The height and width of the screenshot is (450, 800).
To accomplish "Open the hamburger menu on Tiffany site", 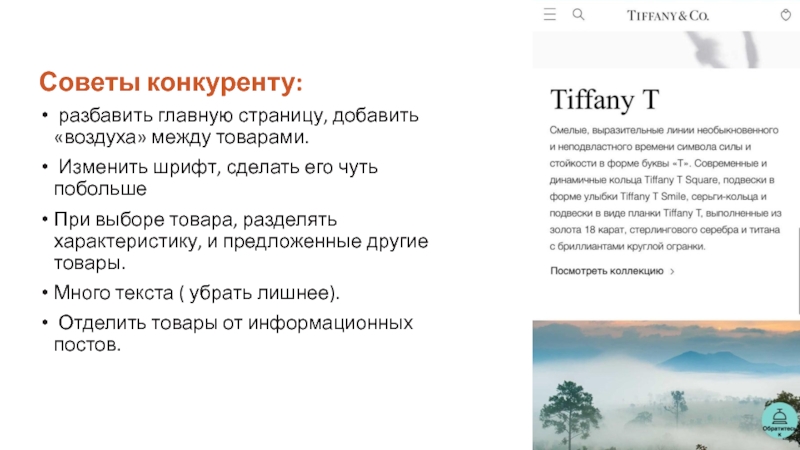I will (x=549, y=15).
